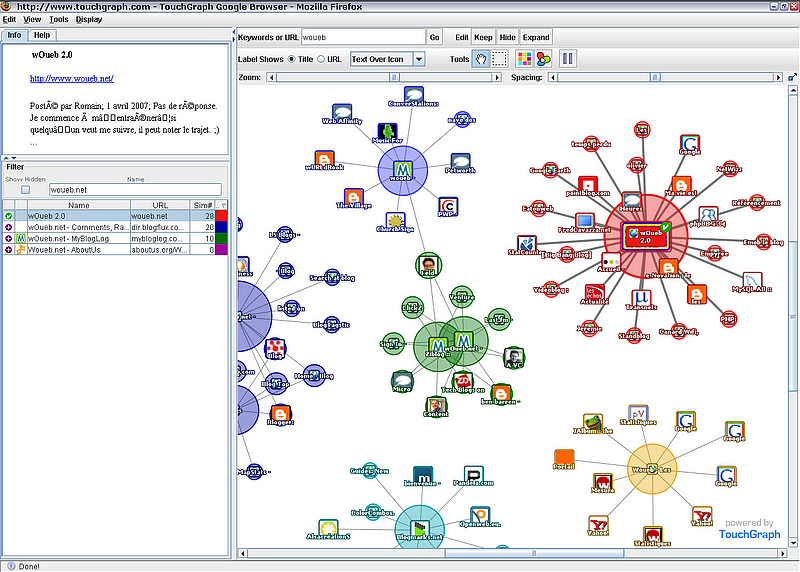
Task: Switch to the Info tab
Action: pyautogui.click(x=14, y=35)
